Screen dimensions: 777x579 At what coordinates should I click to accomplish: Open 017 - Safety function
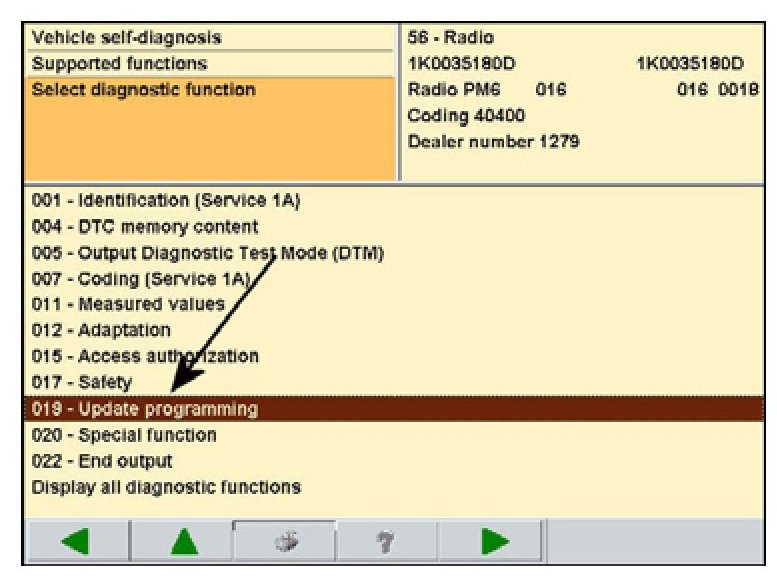(82, 382)
